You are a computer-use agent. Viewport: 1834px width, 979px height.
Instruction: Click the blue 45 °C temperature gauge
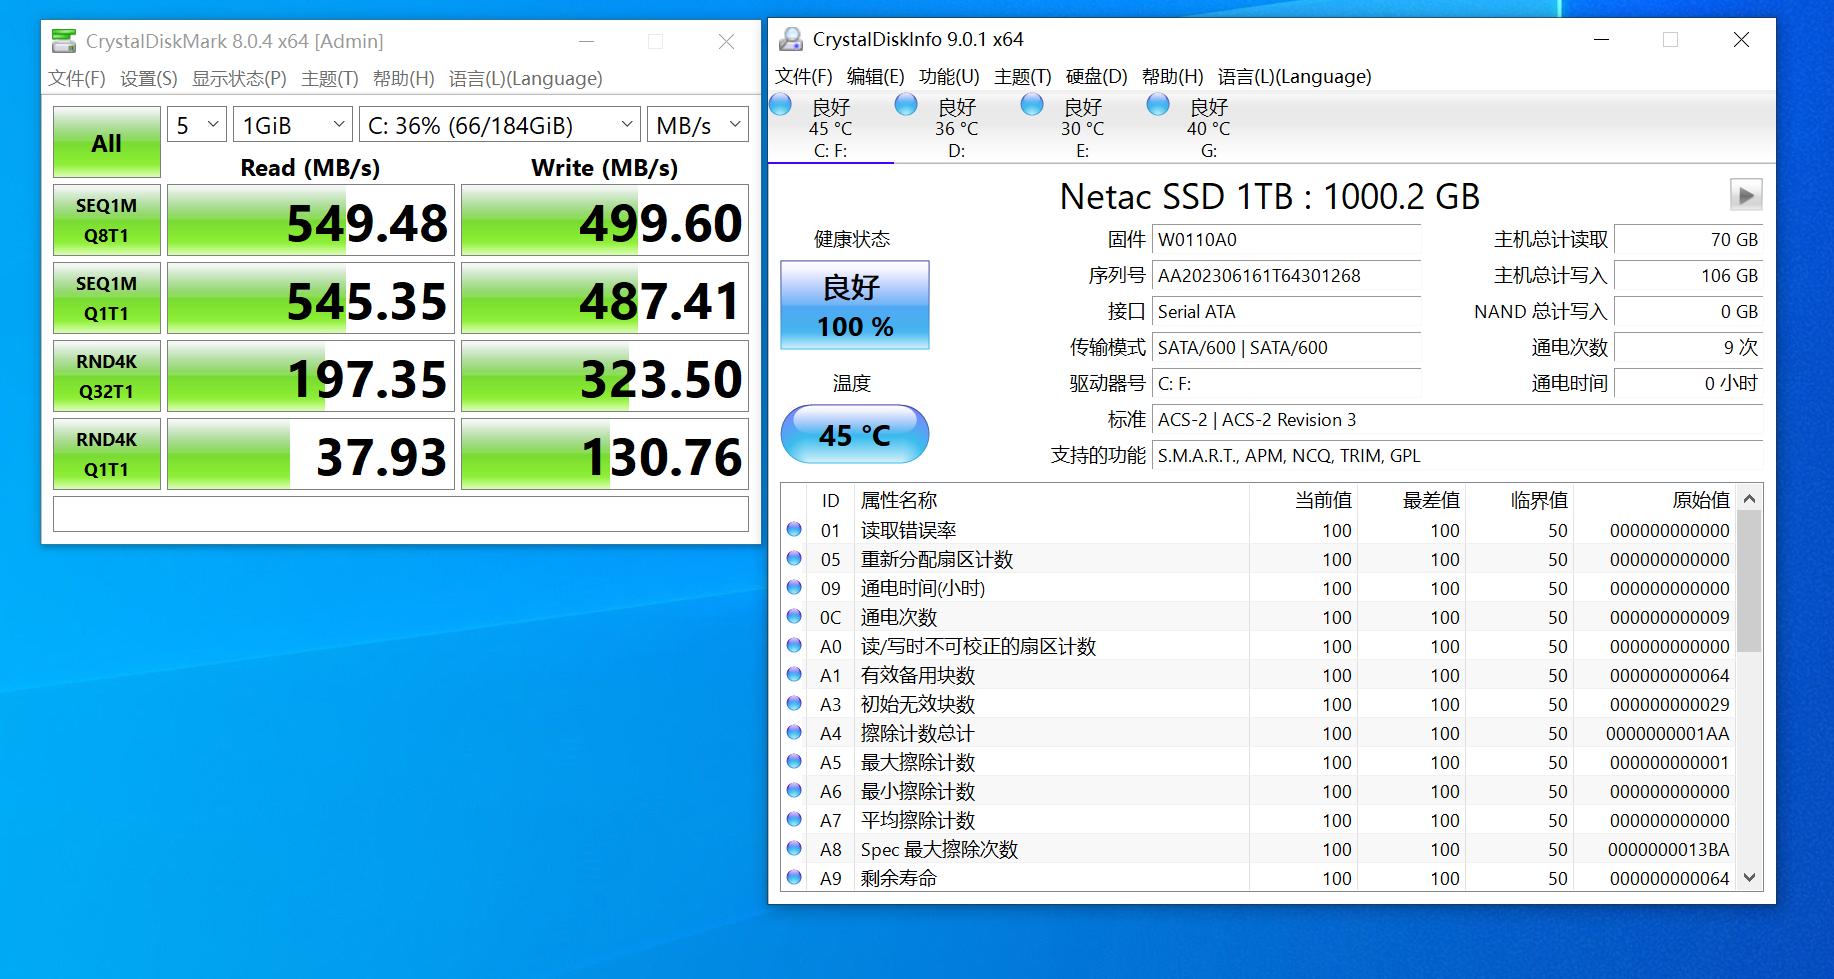point(854,433)
